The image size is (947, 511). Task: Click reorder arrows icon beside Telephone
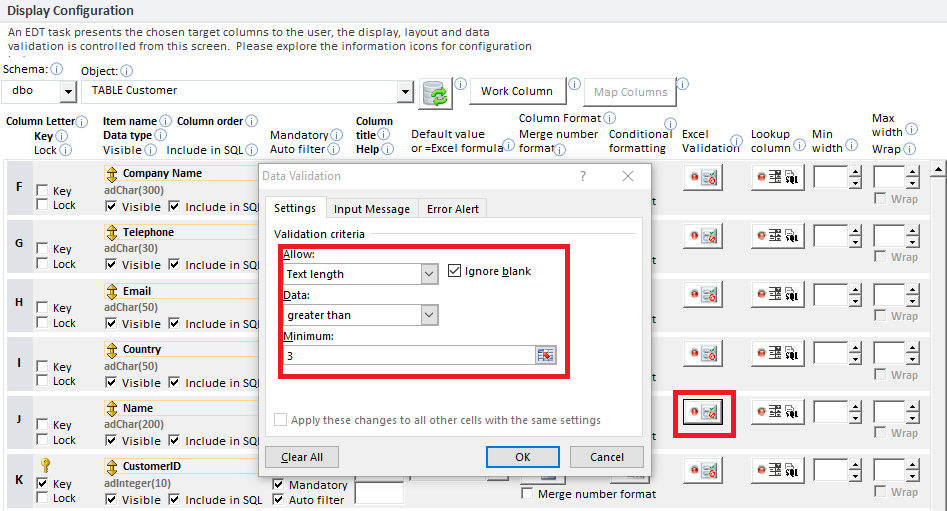pyautogui.click(x=112, y=233)
